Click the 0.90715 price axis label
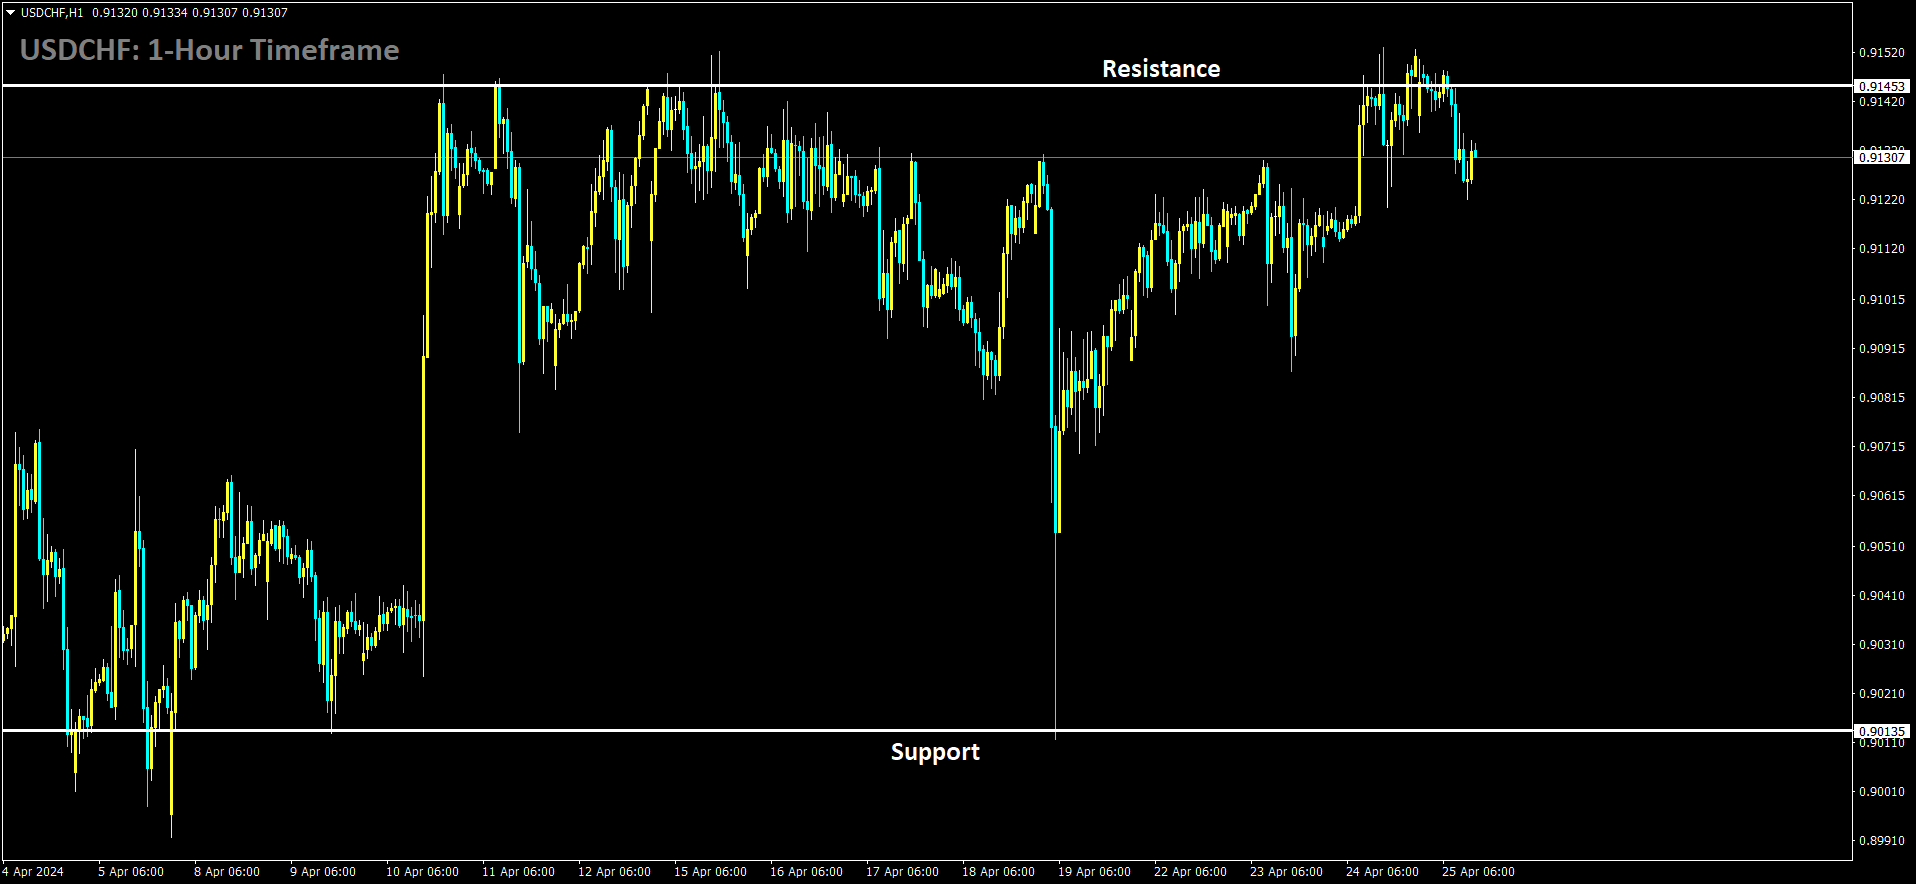The width and height of the screenshot is (1916, 884). [1881, 447]
